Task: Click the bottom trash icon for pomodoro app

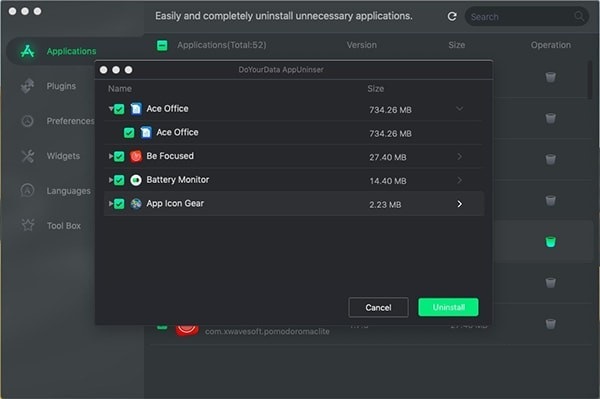Action: click(x=550, y=324)
